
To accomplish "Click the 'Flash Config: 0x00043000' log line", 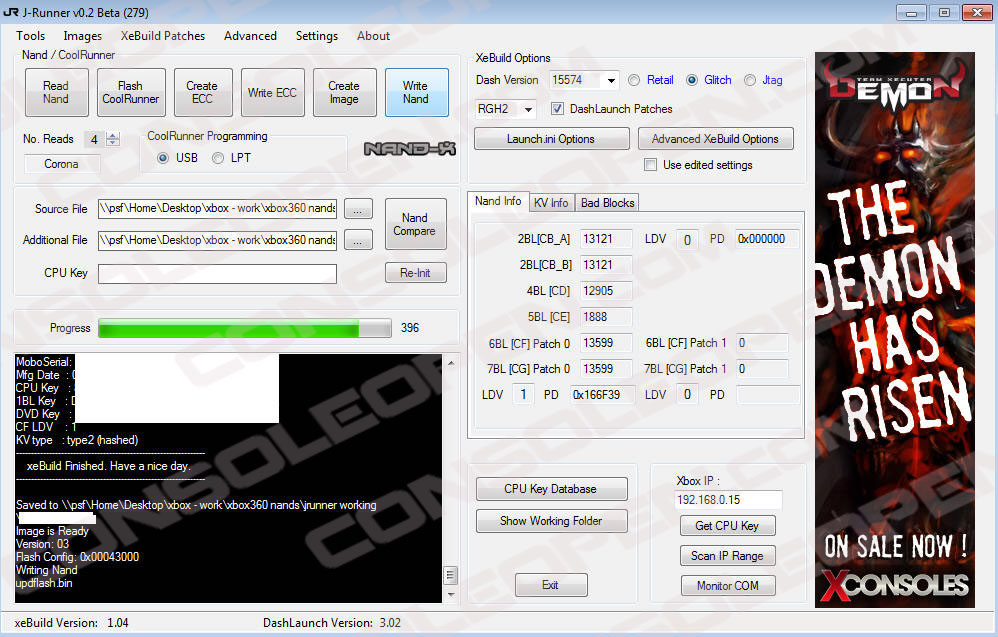I will [x=78, y=557].
